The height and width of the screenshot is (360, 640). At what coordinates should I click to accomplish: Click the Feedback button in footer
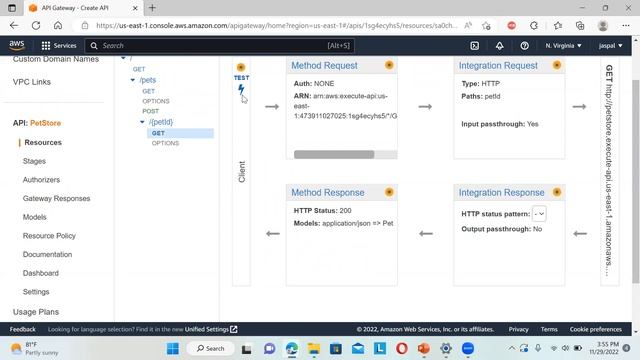click(23, 329)
